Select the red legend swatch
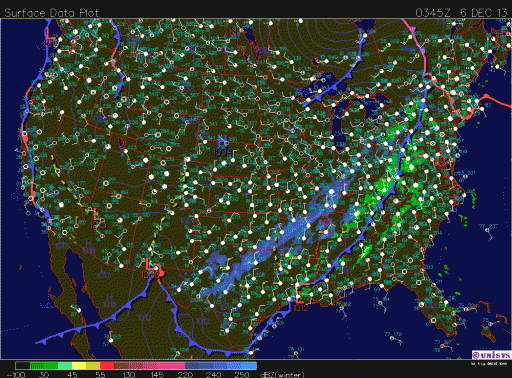Screen dimensions: 512x378 pos(107,366)
